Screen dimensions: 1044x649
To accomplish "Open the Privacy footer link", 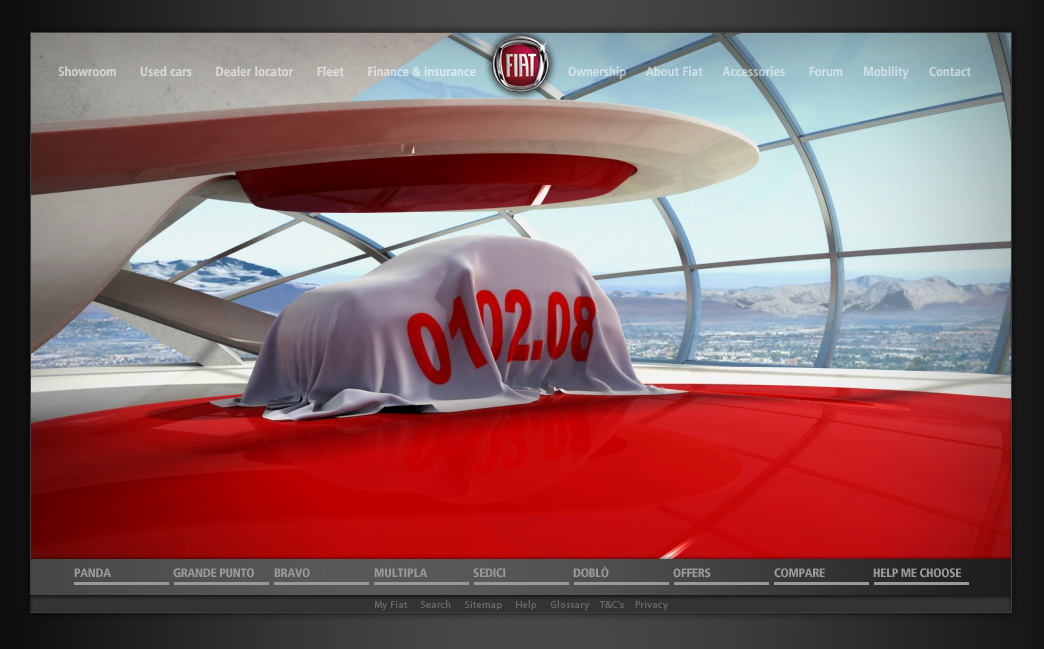I will pos(651,605).
